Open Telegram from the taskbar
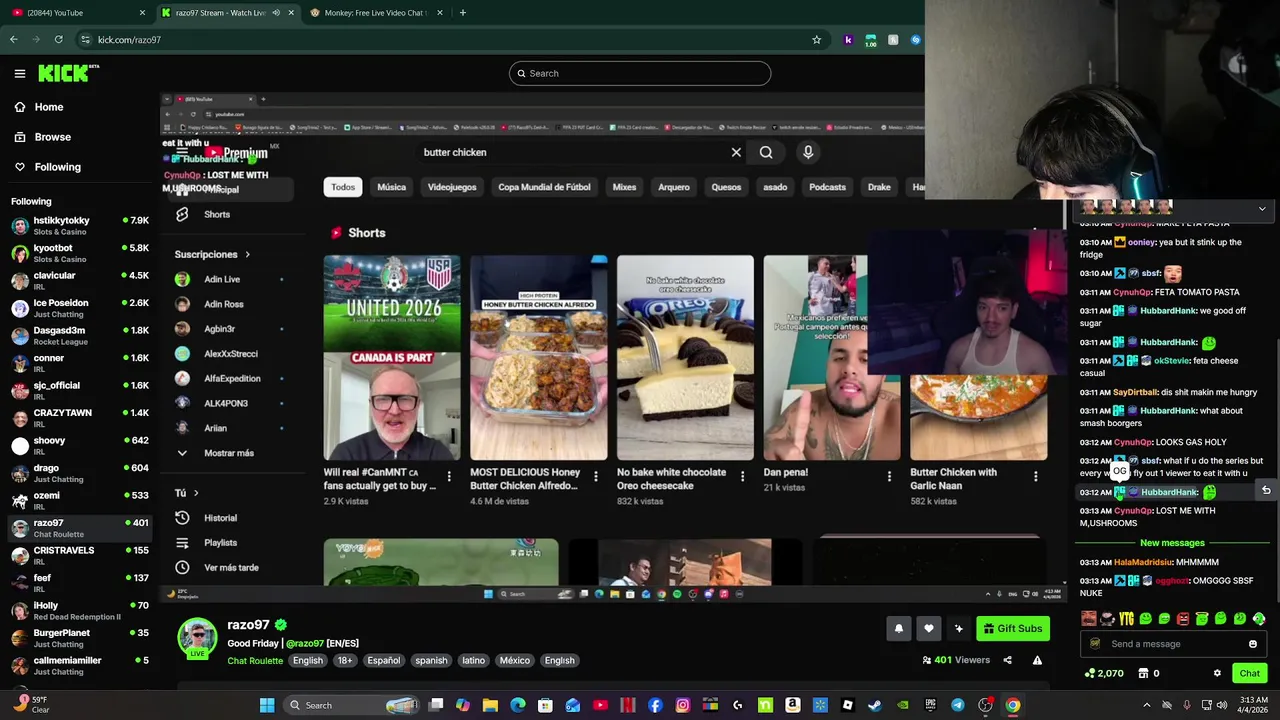This screenshot has height=720, width=1280. point(958,705)
